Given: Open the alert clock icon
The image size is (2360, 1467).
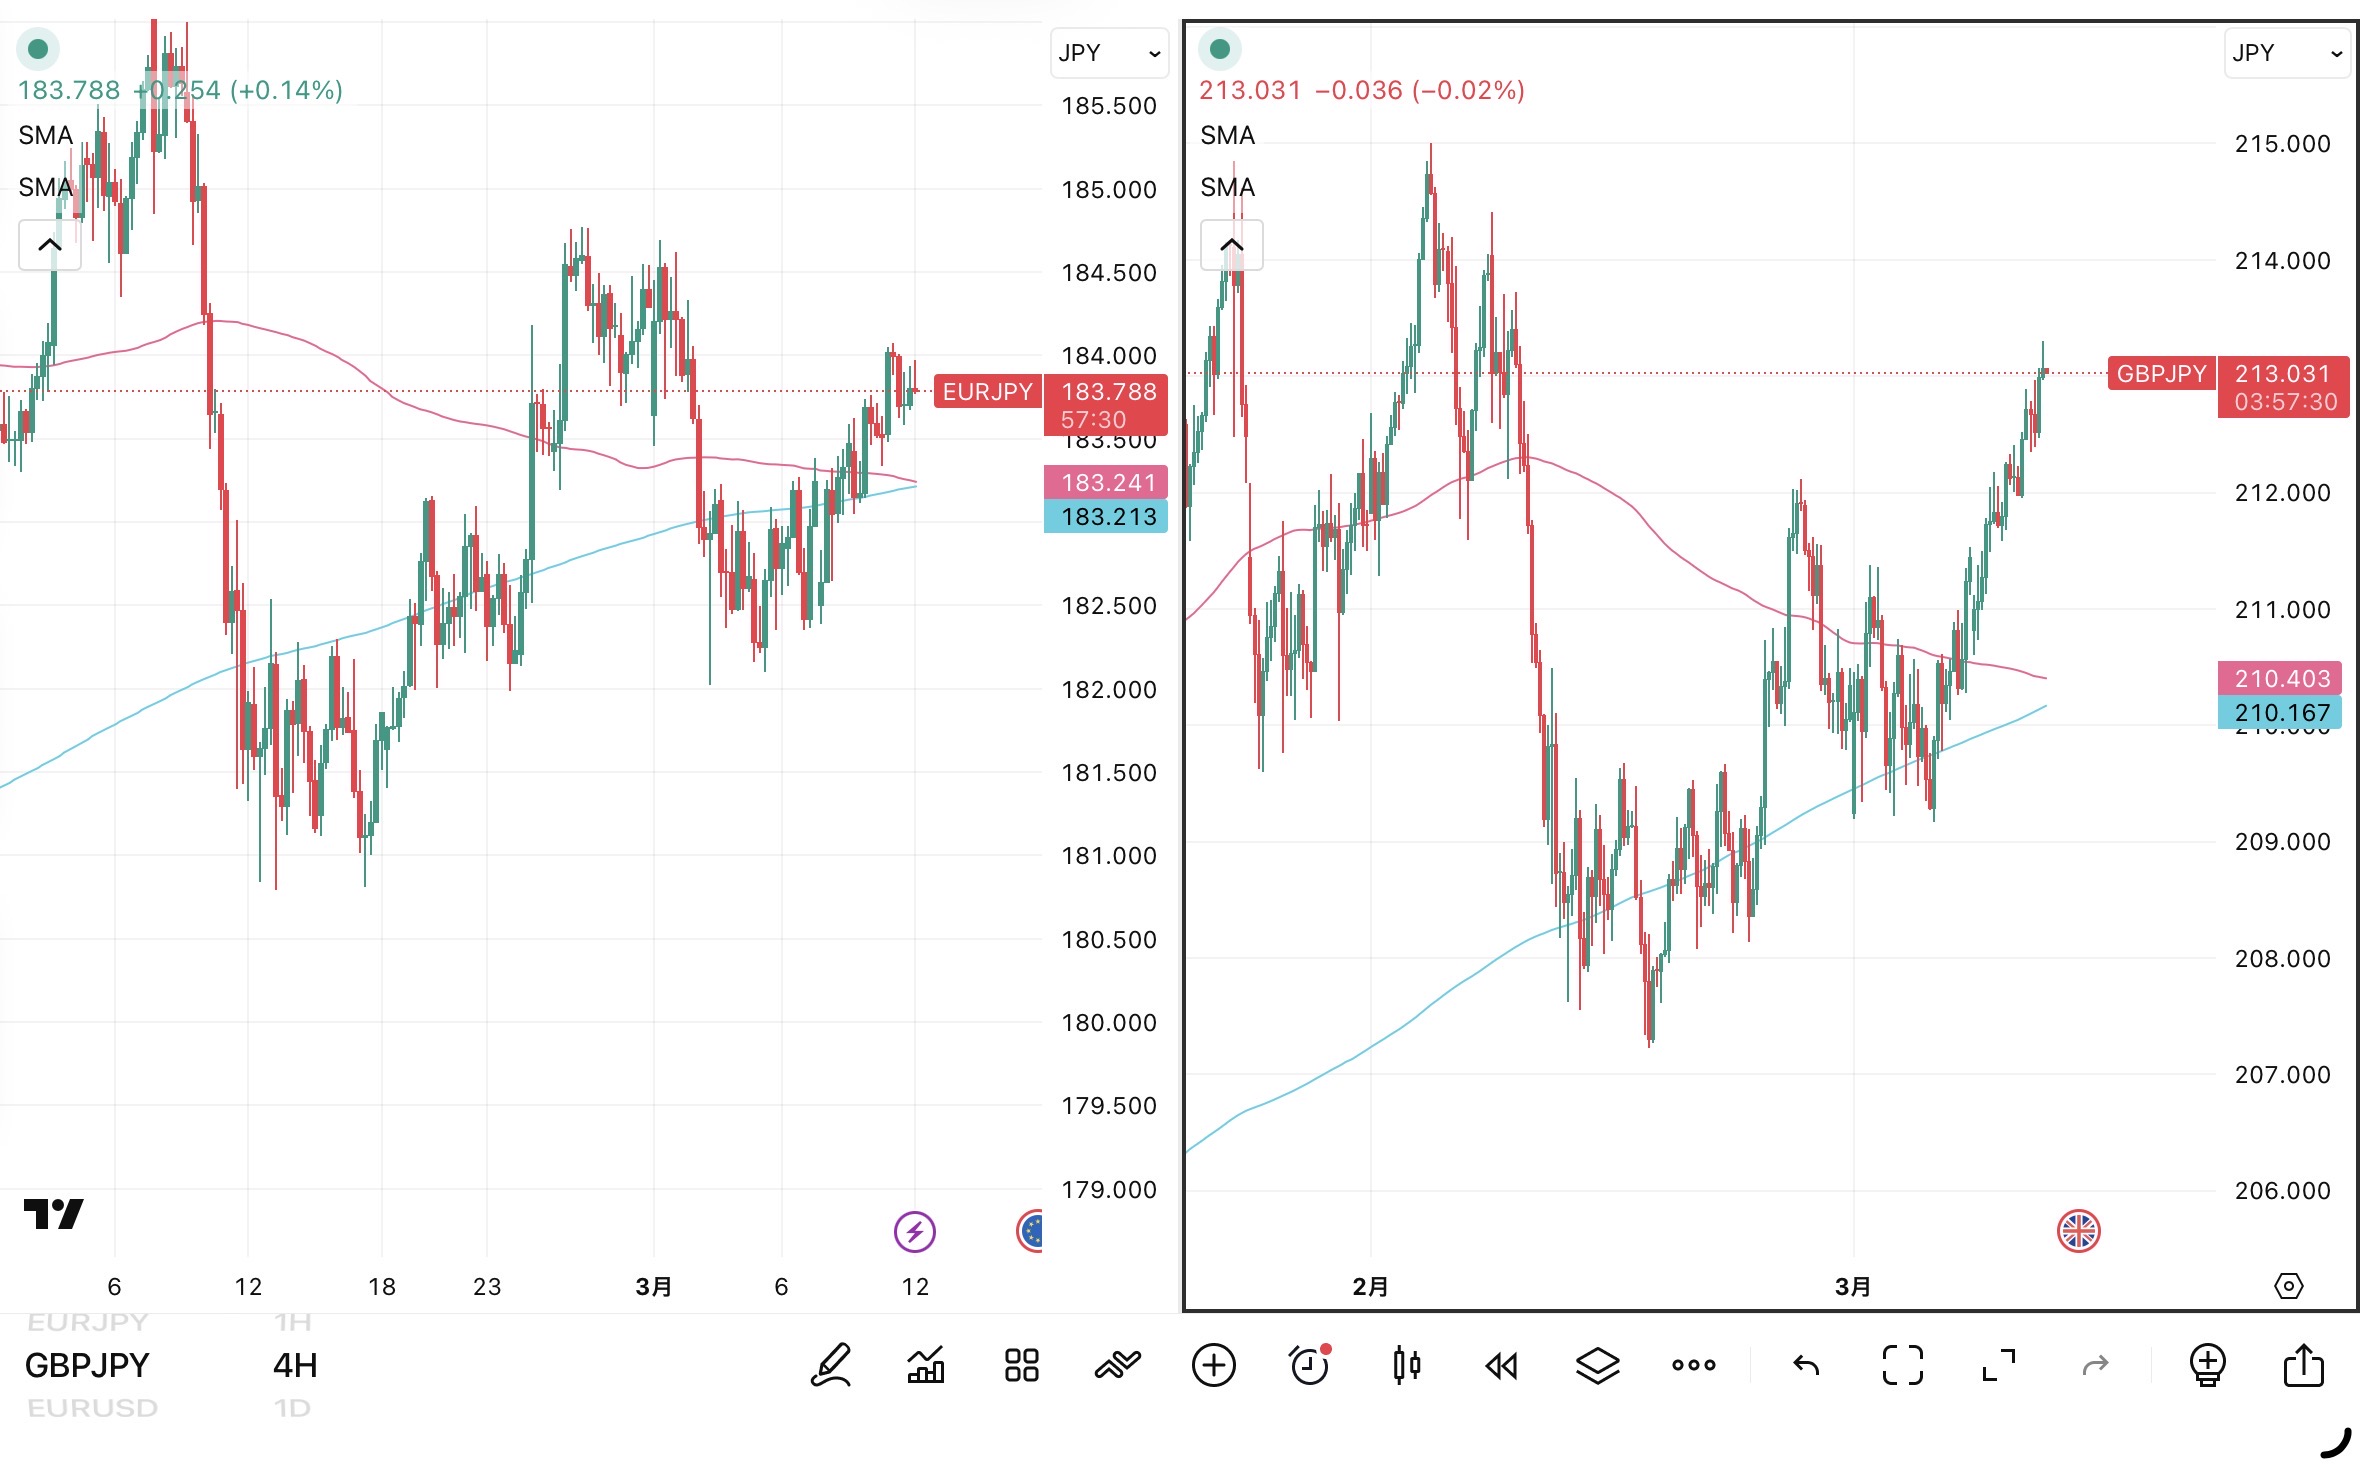Looking at the screenshot, I should (1309, 1365).
